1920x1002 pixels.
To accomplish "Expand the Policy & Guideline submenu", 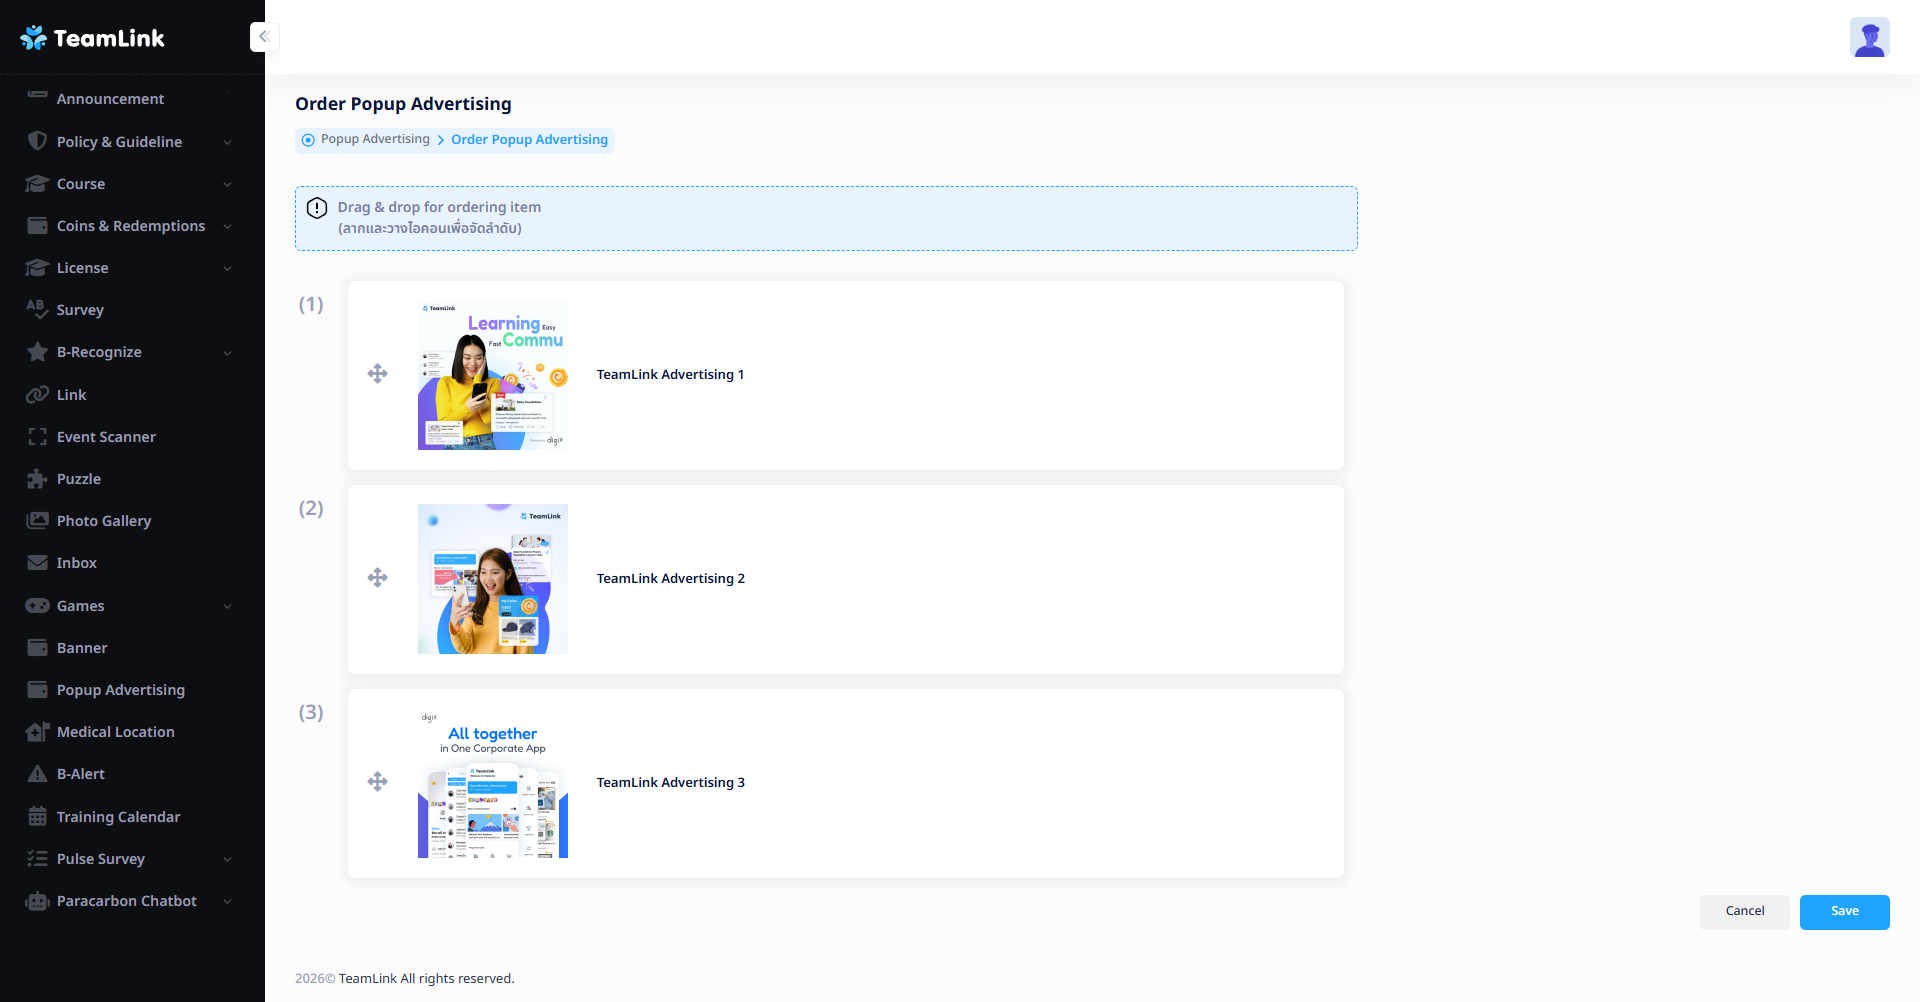I will [x=227, y=142].
